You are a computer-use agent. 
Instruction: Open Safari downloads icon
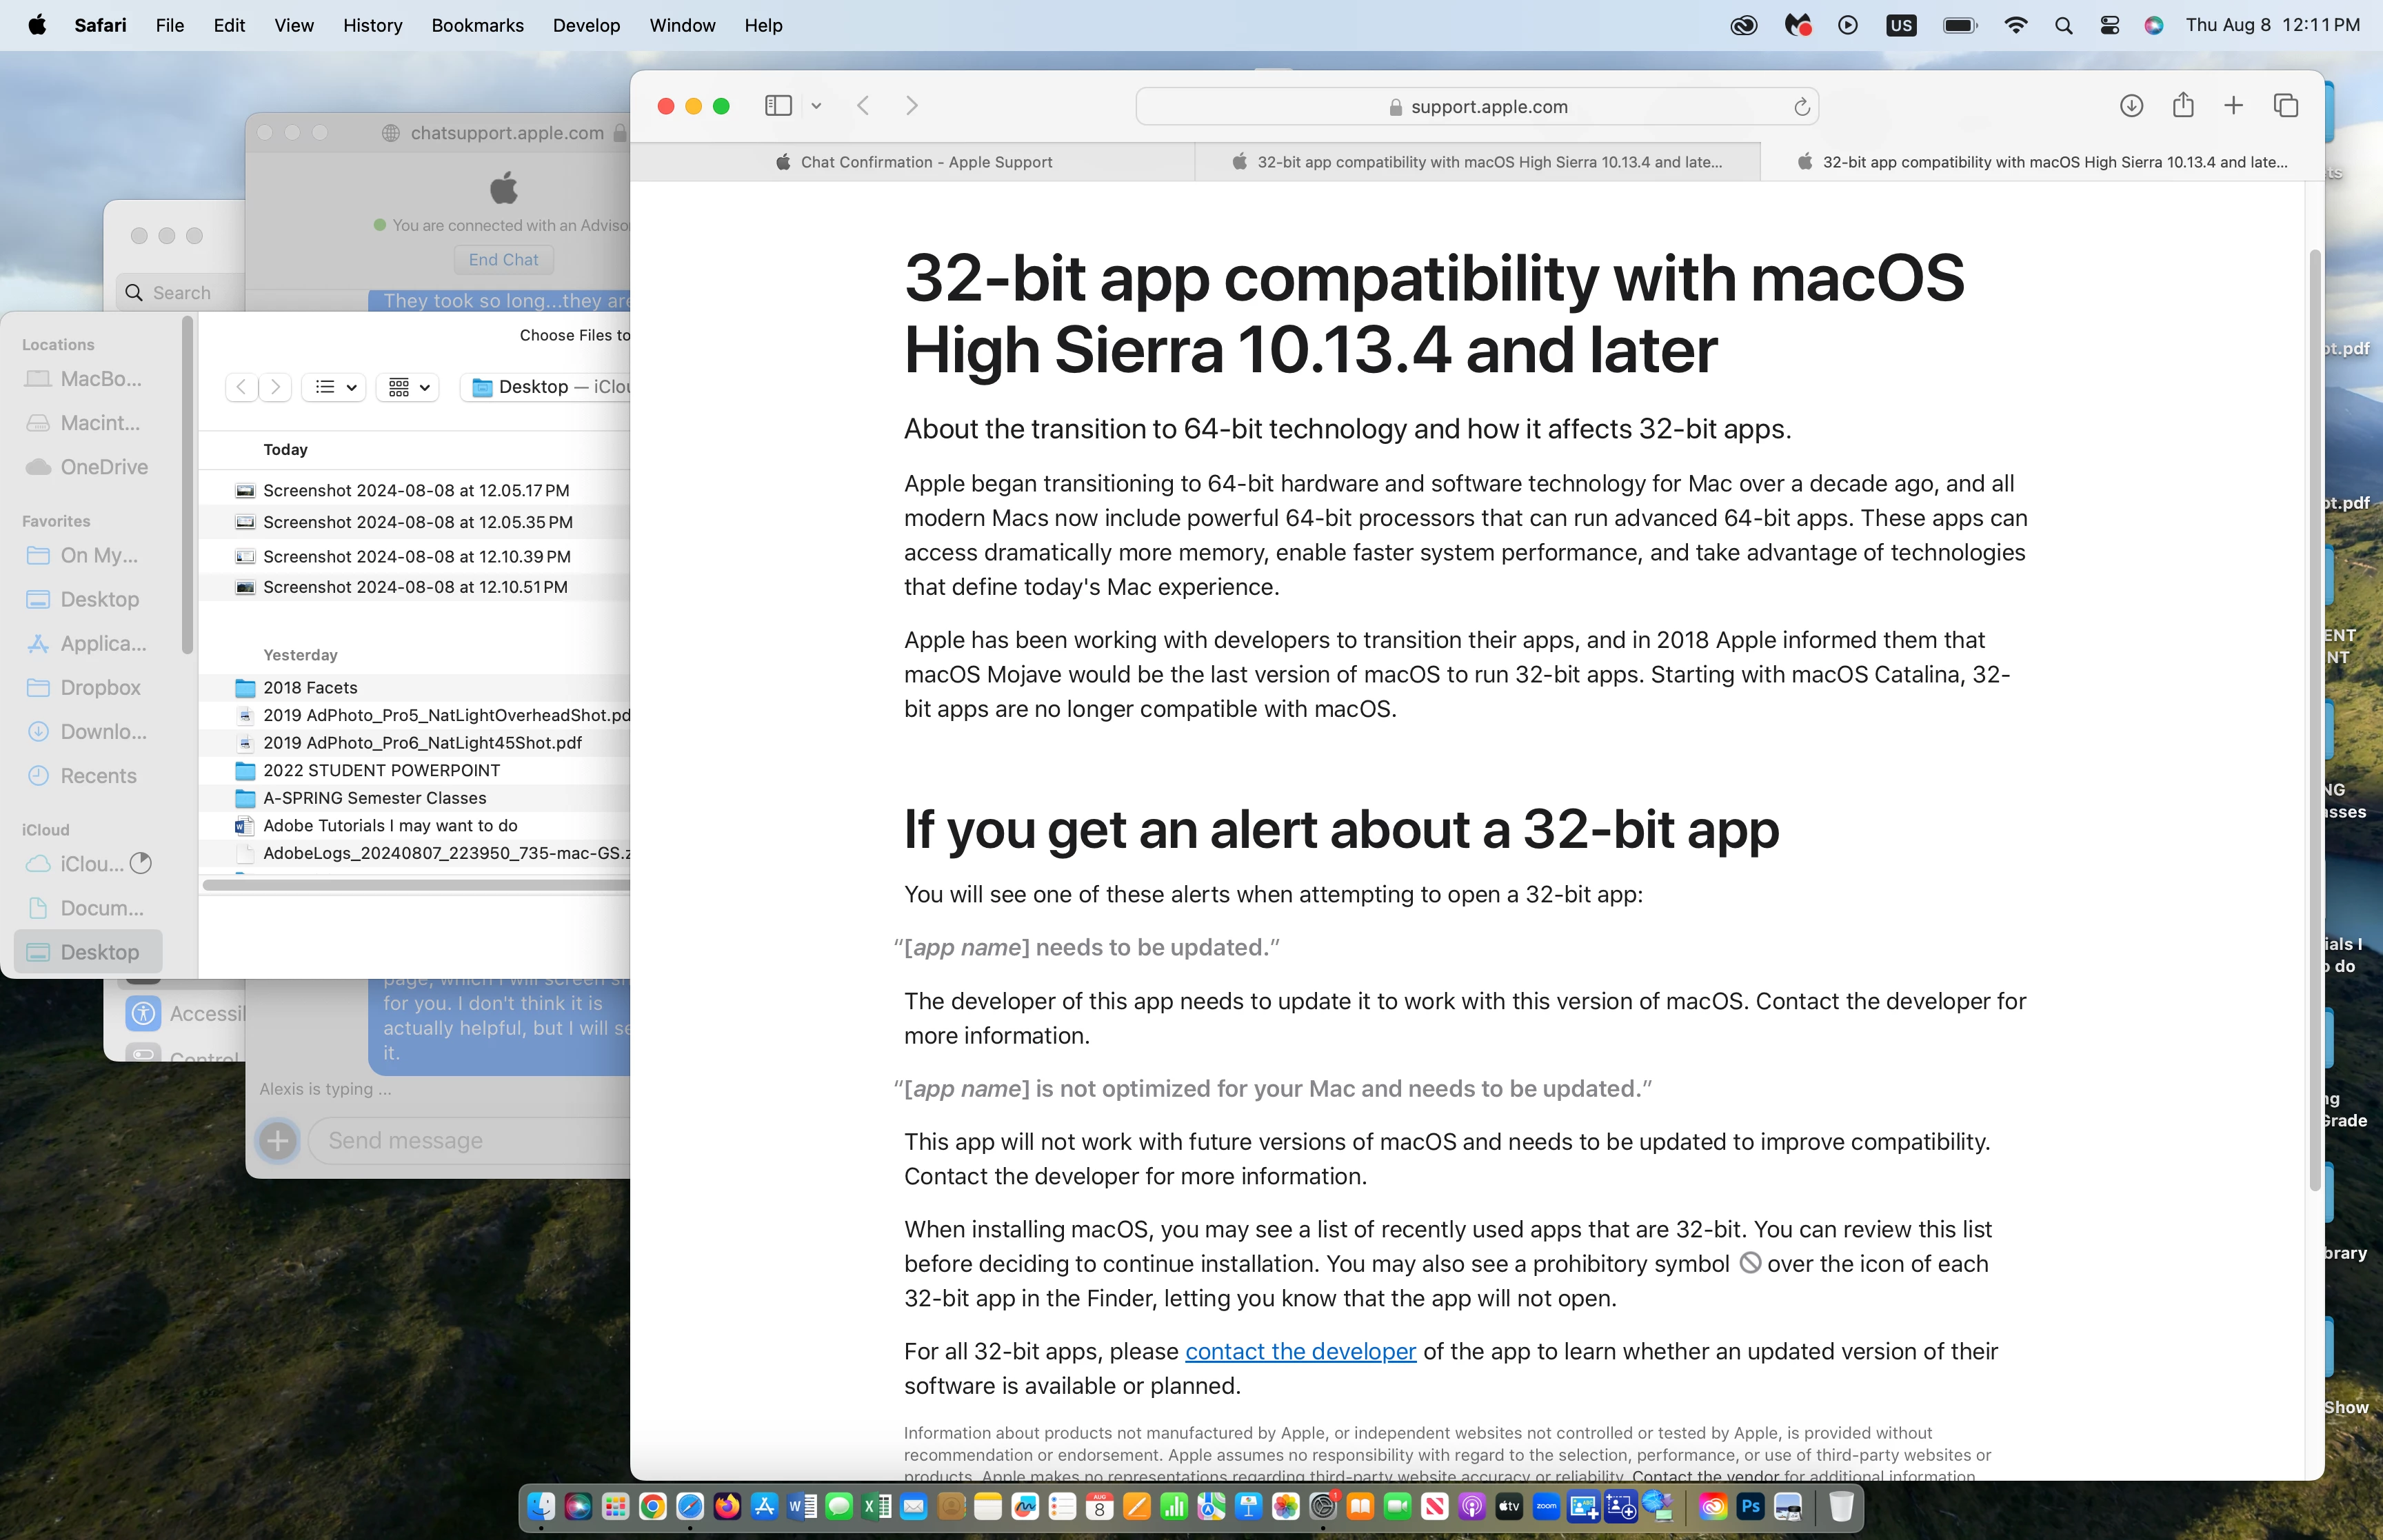pos(2131,106)
